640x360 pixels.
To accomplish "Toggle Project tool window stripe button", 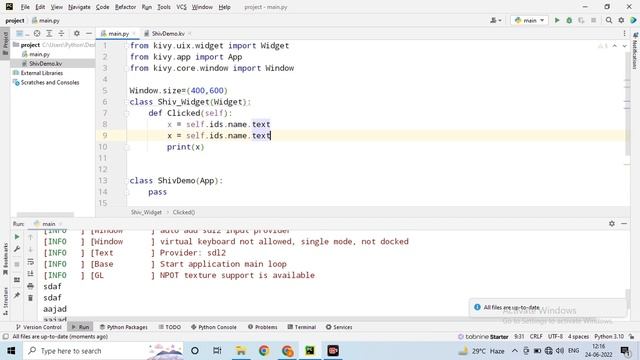I will point(5,43).
